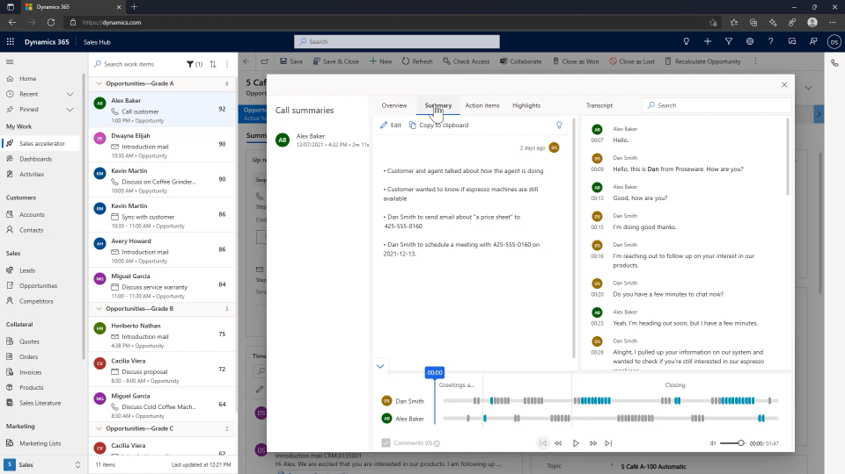
Task: Toggle the hamburger navigation menu
Action: coord(10,62)
